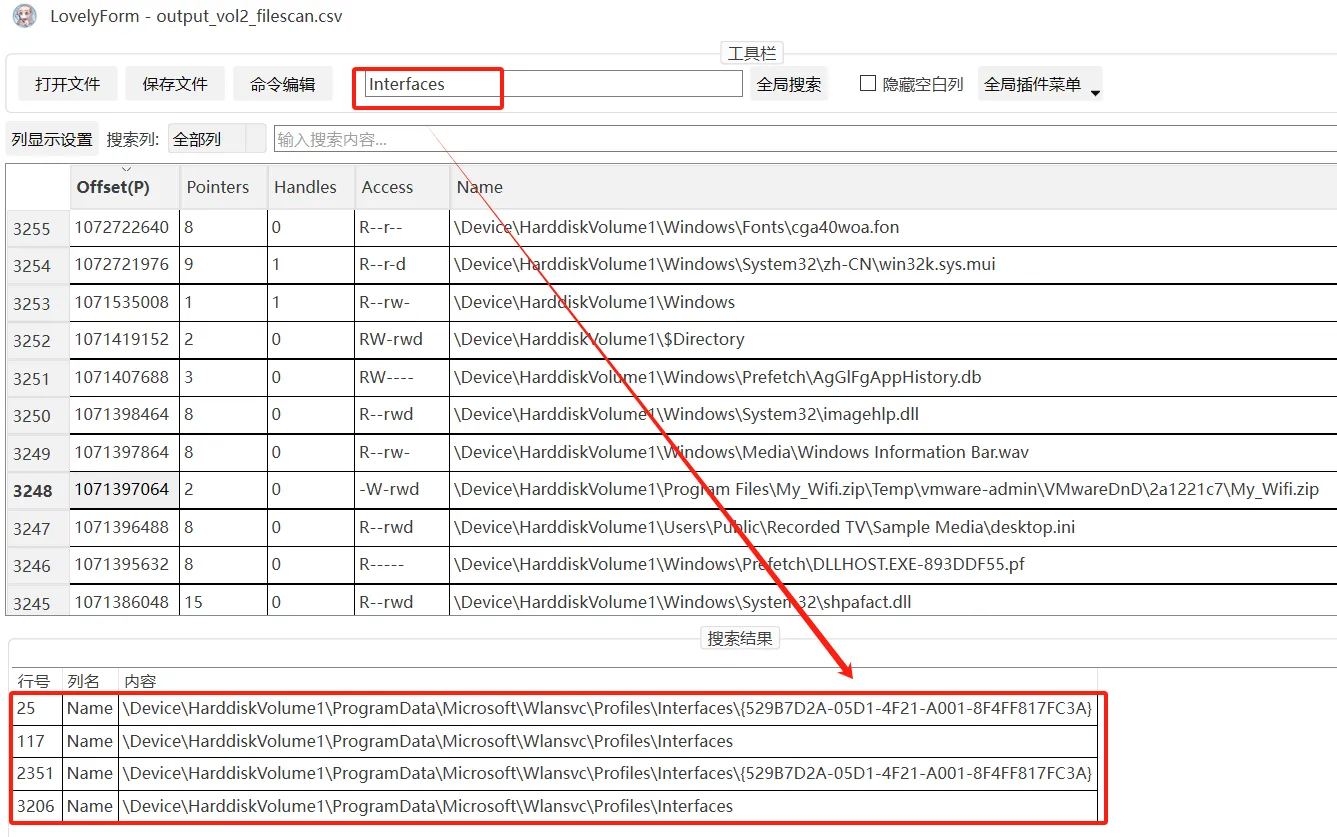Screen dimensions: 1337x837
Task: Select row header 3254
Action: coord(38,265)
